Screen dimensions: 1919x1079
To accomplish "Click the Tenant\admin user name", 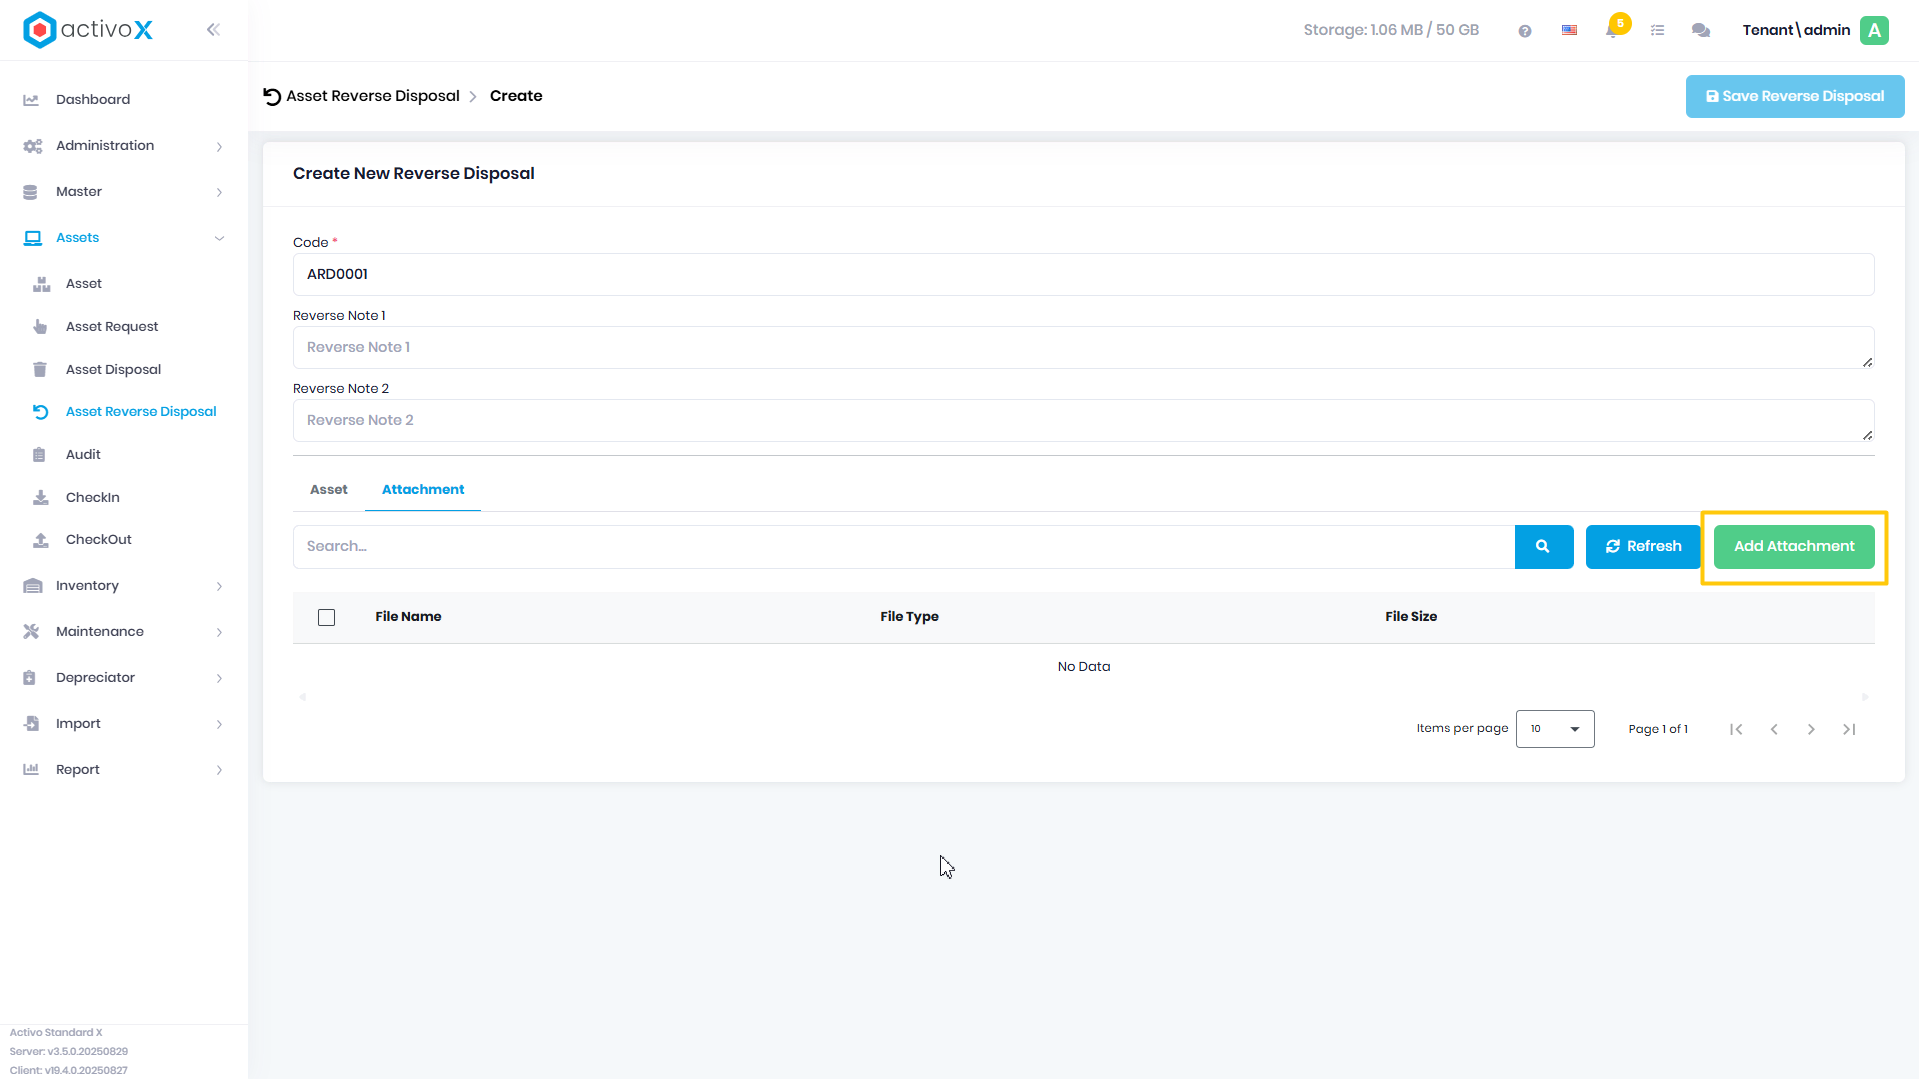I will tap(1796, 30).
